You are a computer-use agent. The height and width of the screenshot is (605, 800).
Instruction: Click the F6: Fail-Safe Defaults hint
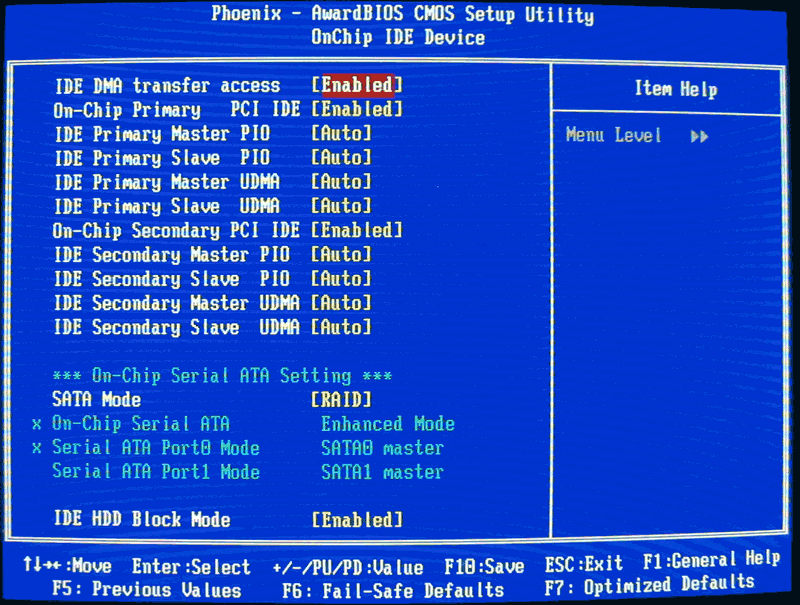393,591
